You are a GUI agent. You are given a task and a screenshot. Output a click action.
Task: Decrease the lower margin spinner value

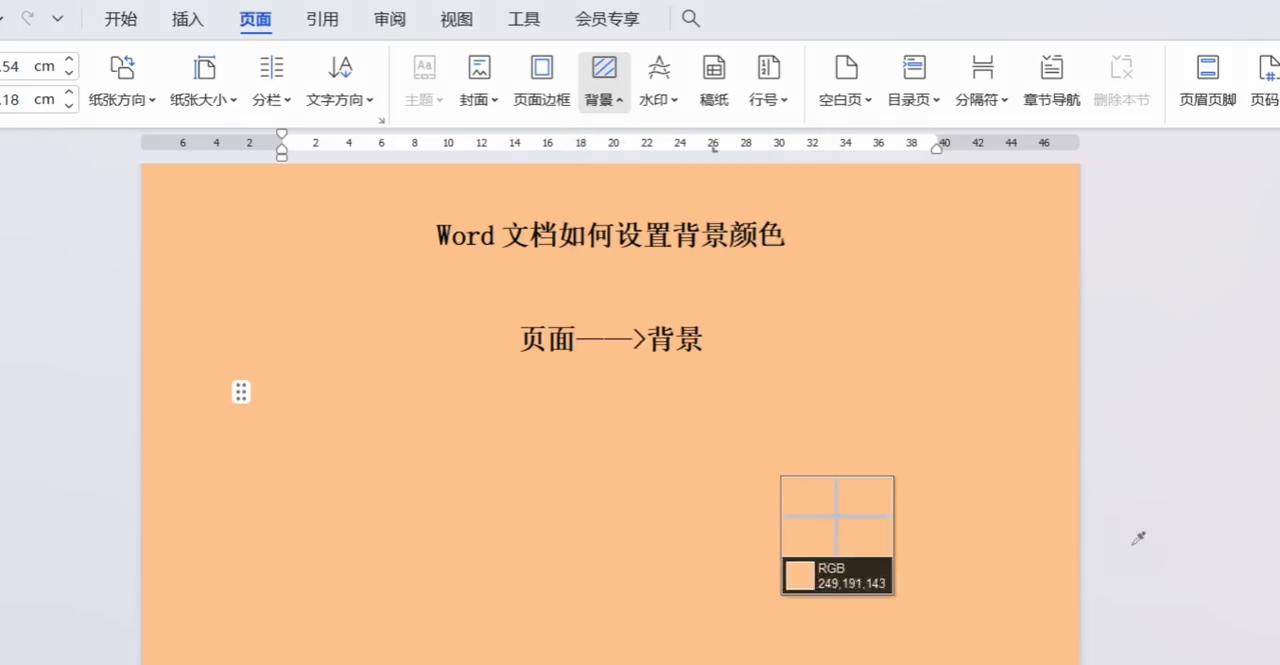click(x=69, y=105)
